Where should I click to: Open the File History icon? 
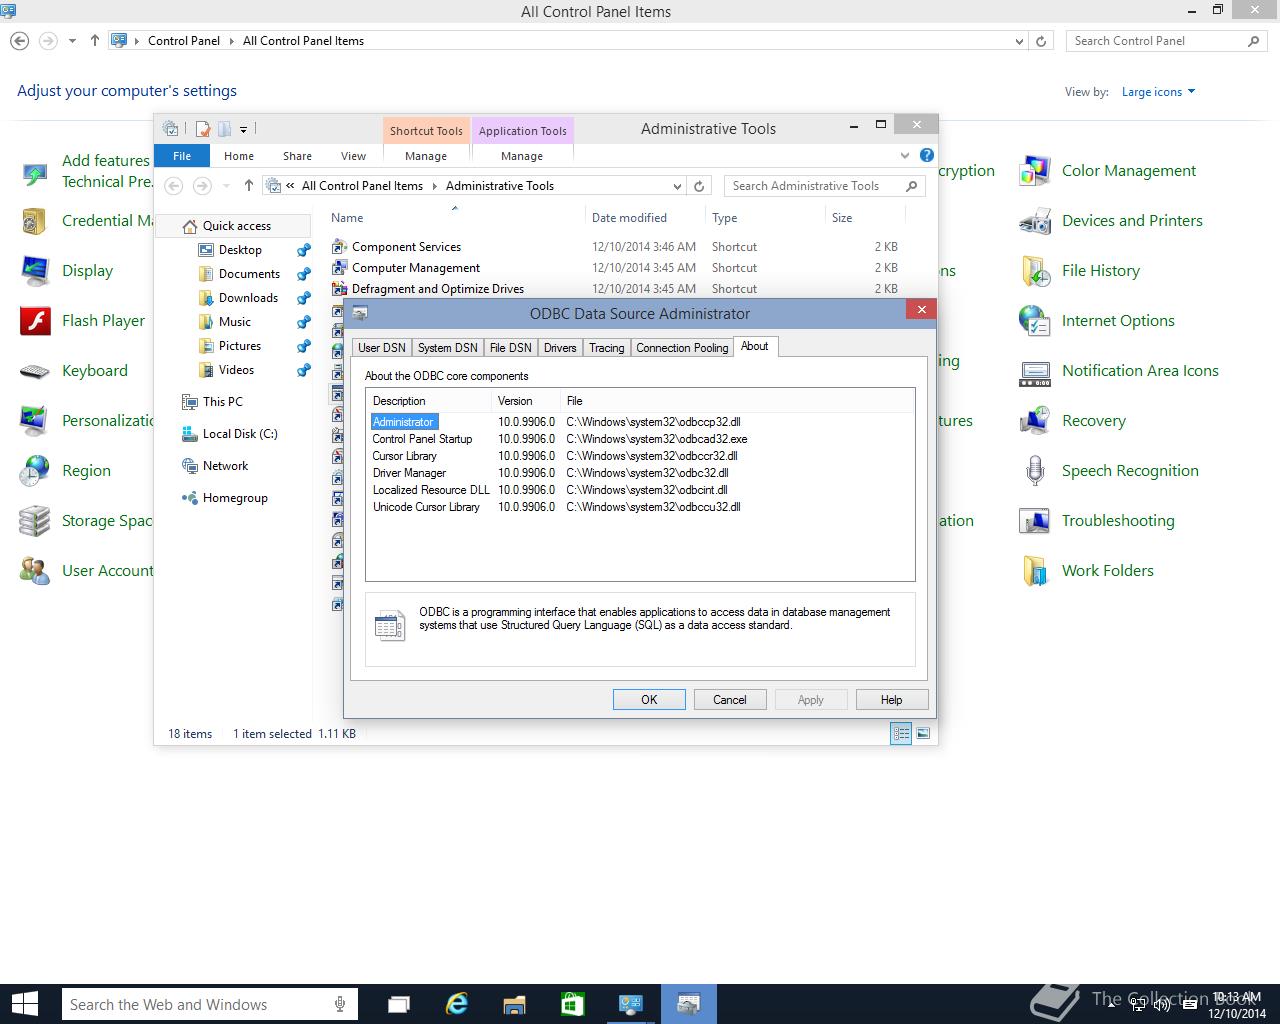coord(1035,271)
